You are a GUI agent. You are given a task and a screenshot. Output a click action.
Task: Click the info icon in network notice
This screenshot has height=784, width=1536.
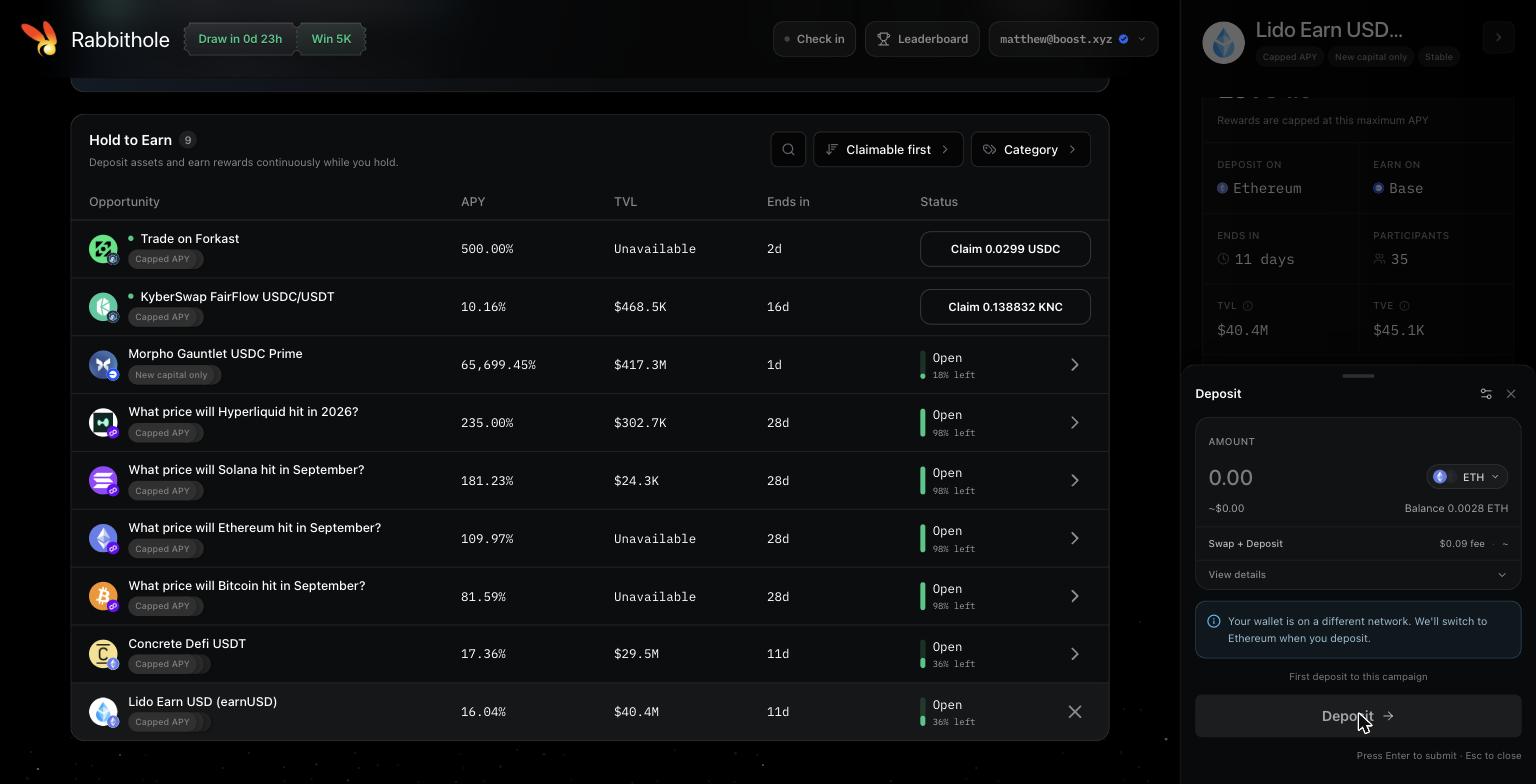[x=1214, y=621]
